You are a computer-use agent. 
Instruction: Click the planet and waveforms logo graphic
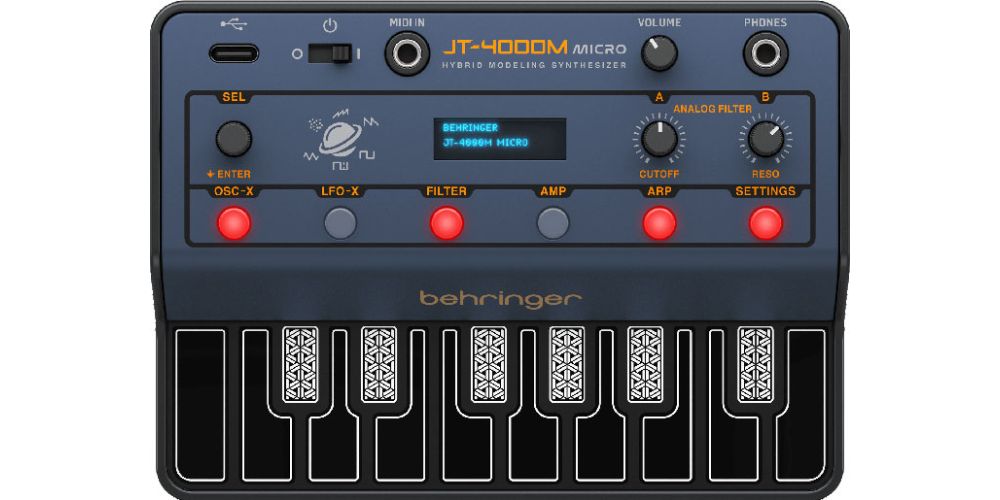(340, 139)
